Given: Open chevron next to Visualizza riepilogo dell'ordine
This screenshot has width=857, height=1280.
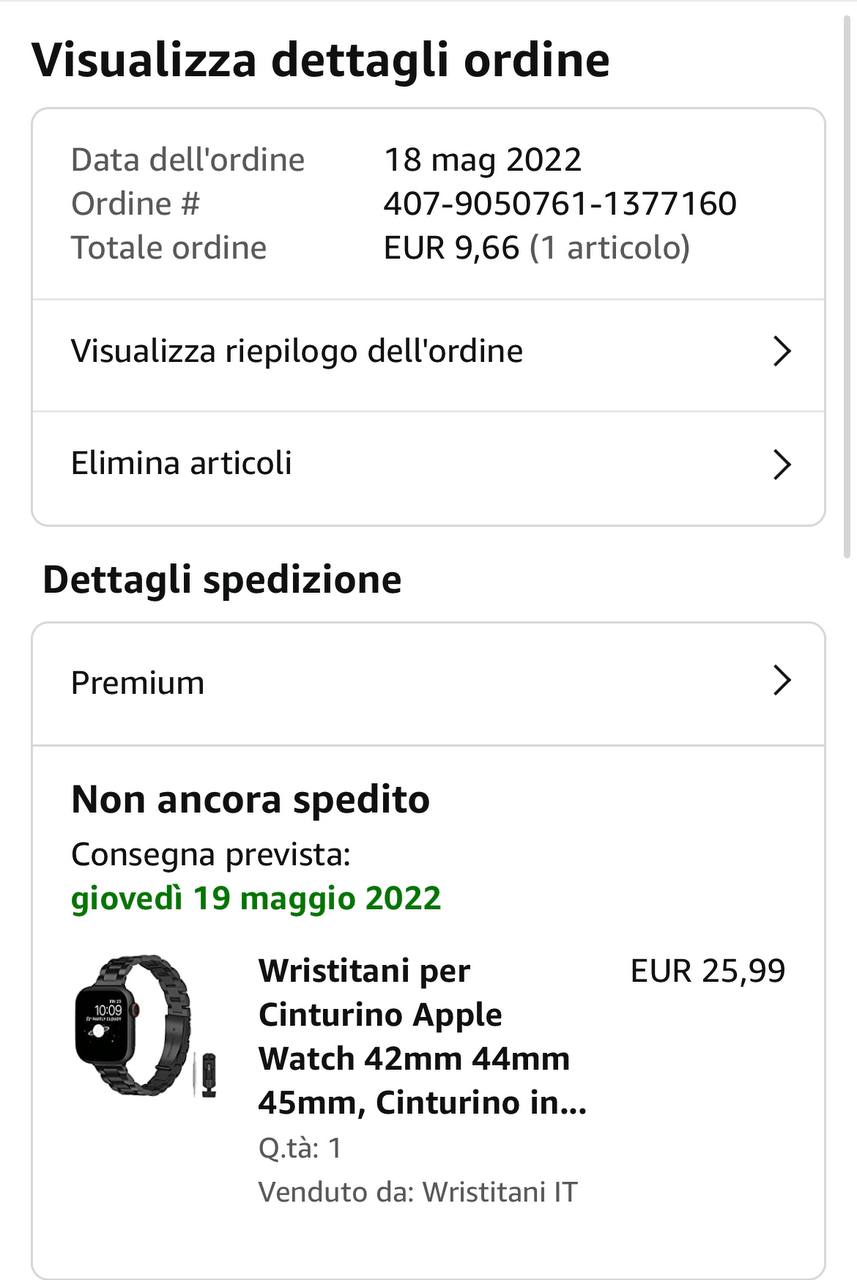Looking at the screenshot, I should 782,352.
